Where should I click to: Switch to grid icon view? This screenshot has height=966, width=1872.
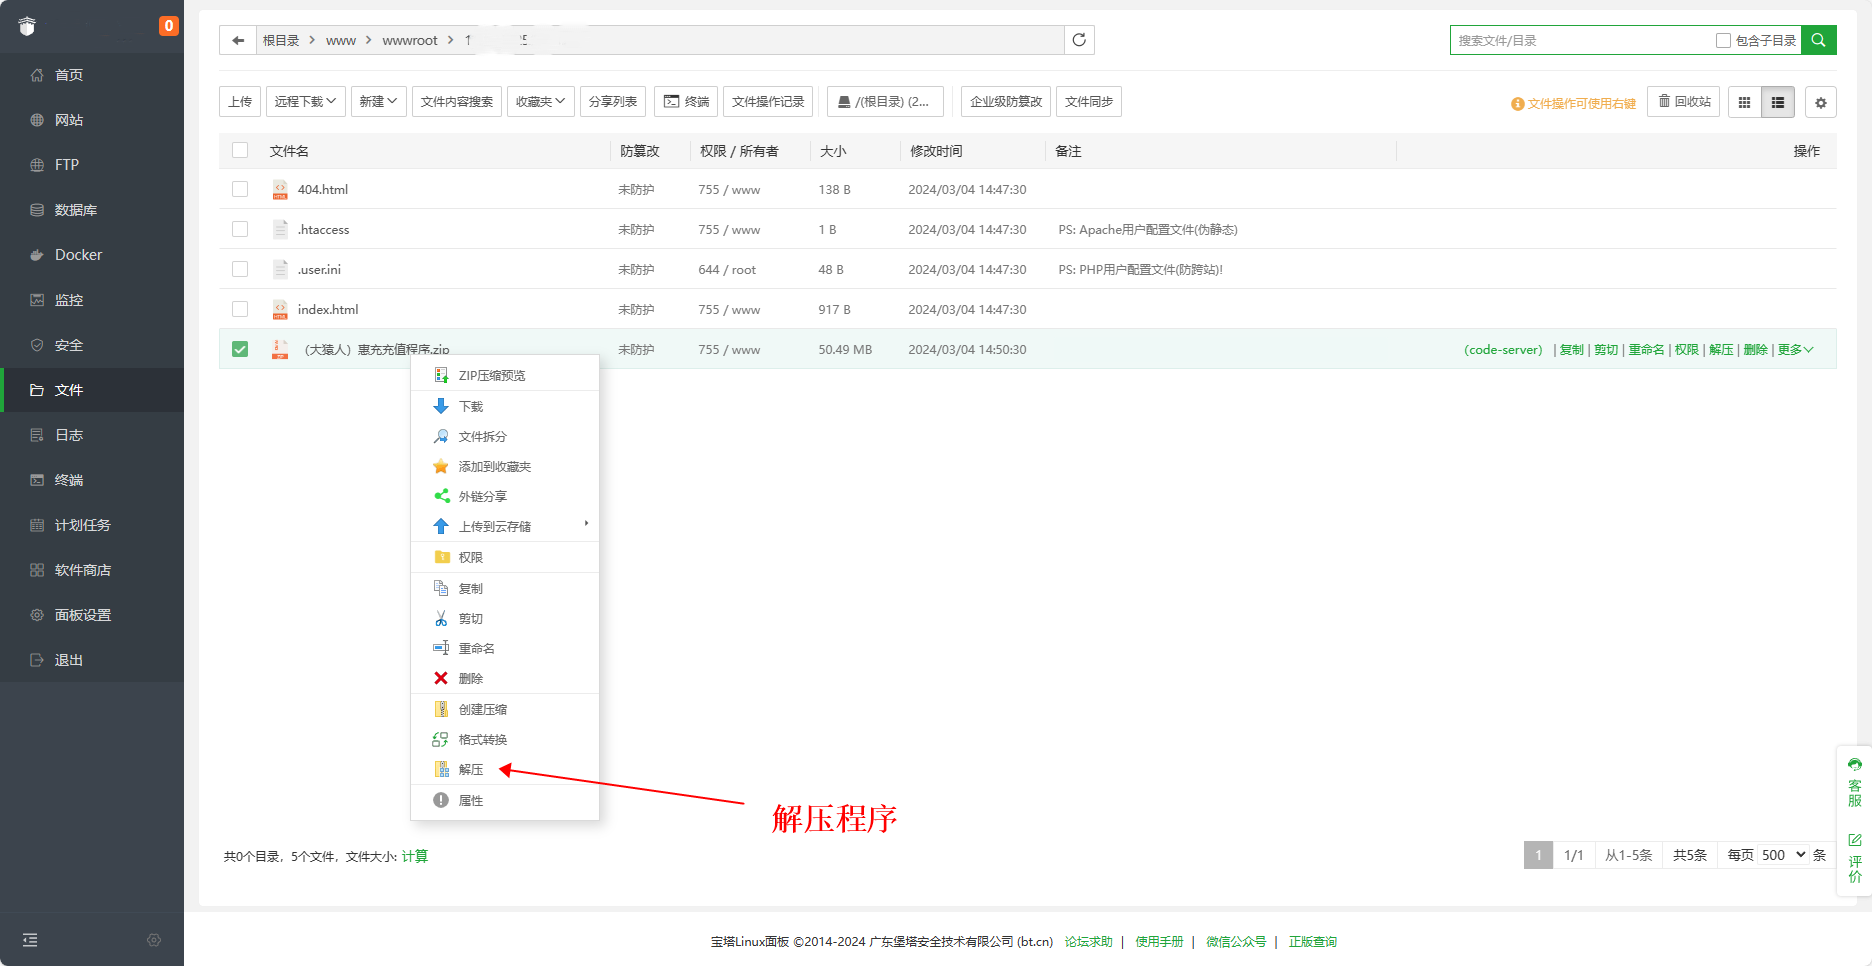[1744, 102]
